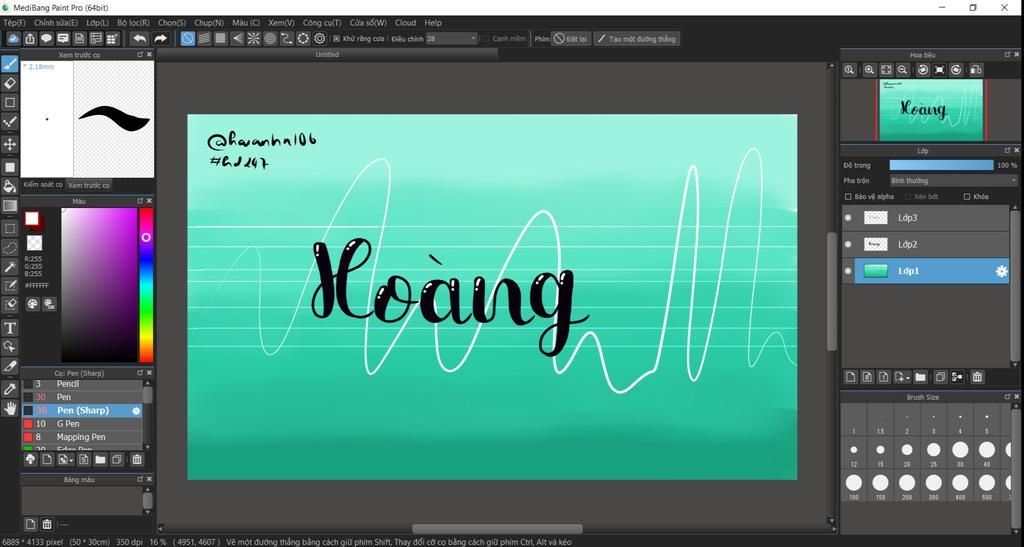Hide the Lớp3 layer
Image resolution: width=1024 pixels, height=547 pixels.
[848, 218]
